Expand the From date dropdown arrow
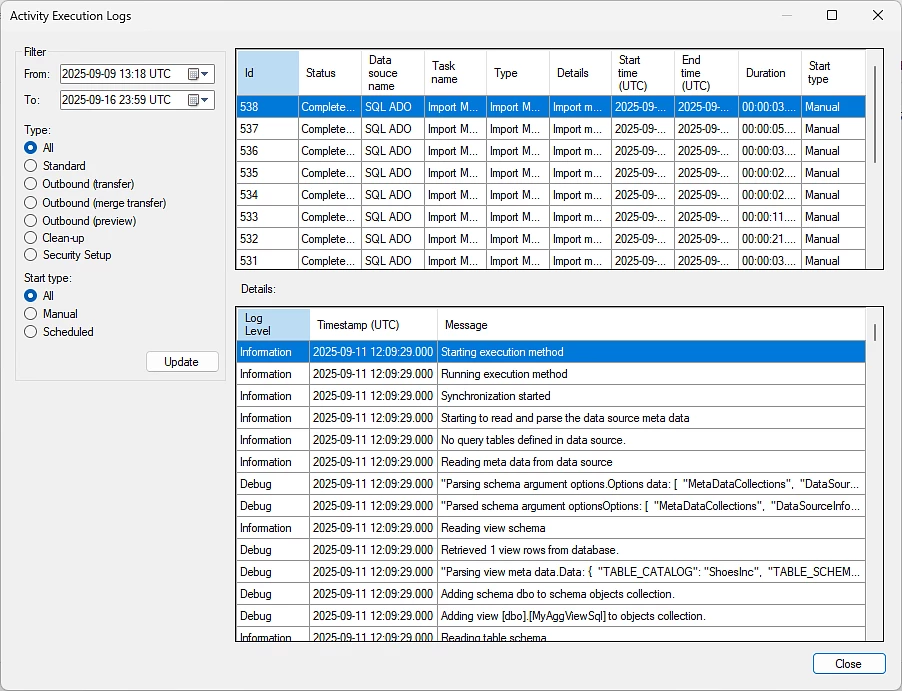 pos(206,74)
